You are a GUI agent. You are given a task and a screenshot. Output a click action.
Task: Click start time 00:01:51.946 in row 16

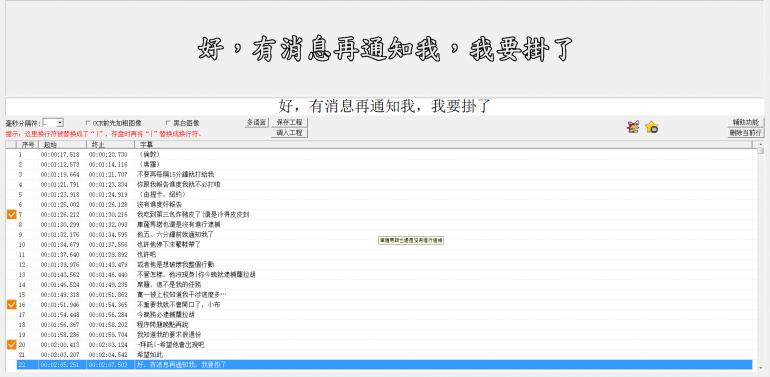[x=60, y=305]
